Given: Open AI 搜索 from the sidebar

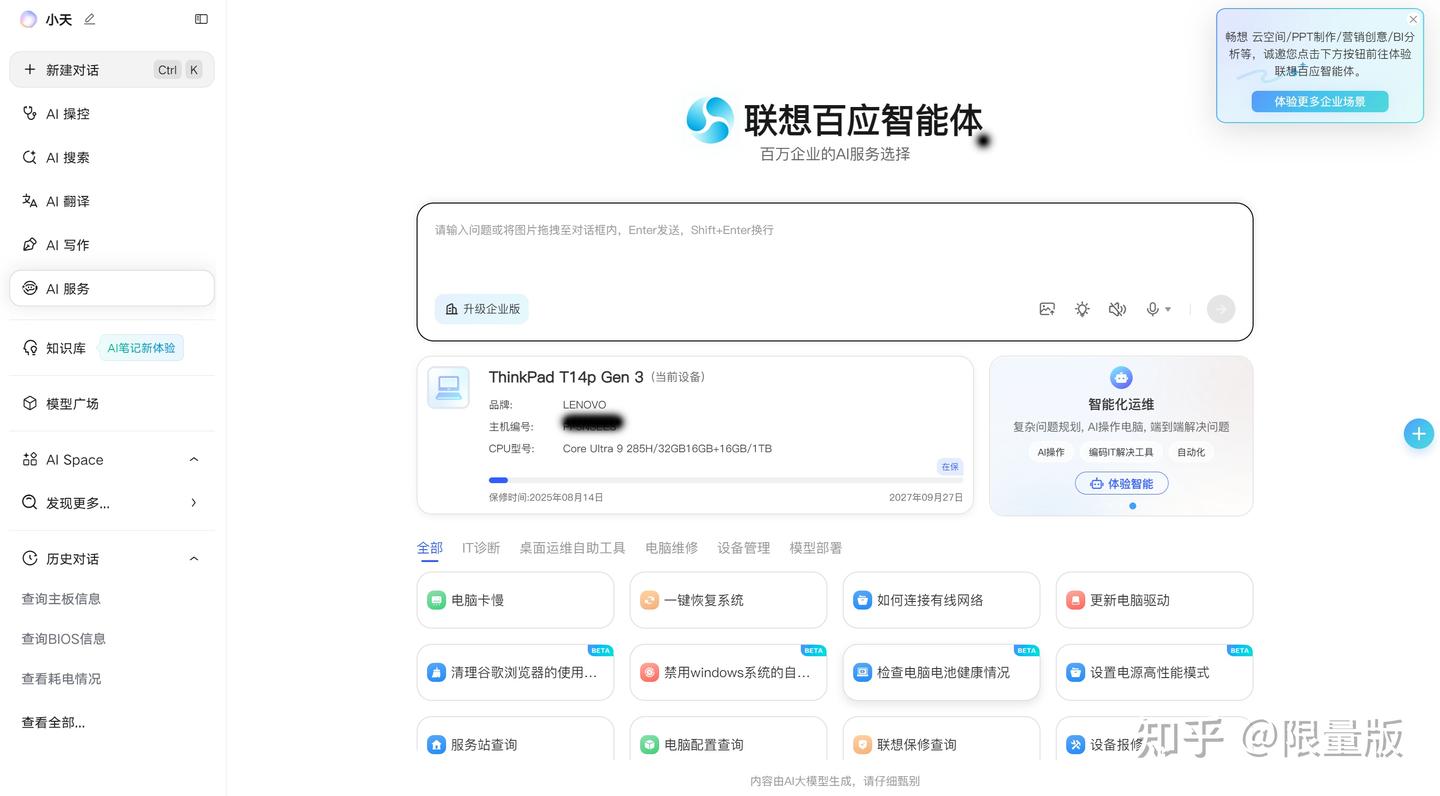Looking at the screenshot, I should pos(112,158).
